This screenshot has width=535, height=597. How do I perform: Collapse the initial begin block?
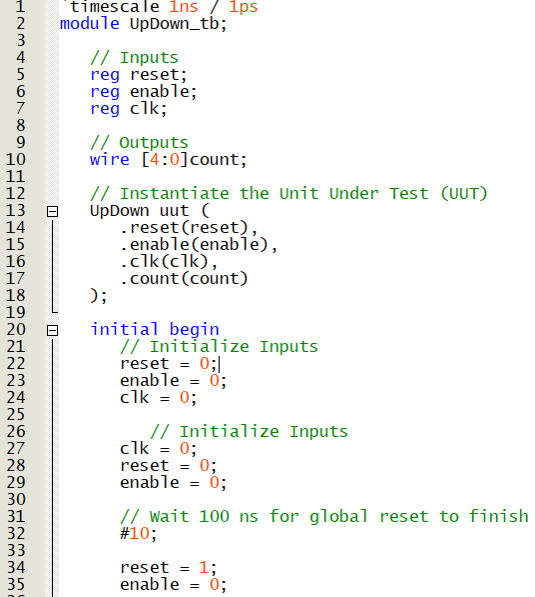click(x=53, y=330)
